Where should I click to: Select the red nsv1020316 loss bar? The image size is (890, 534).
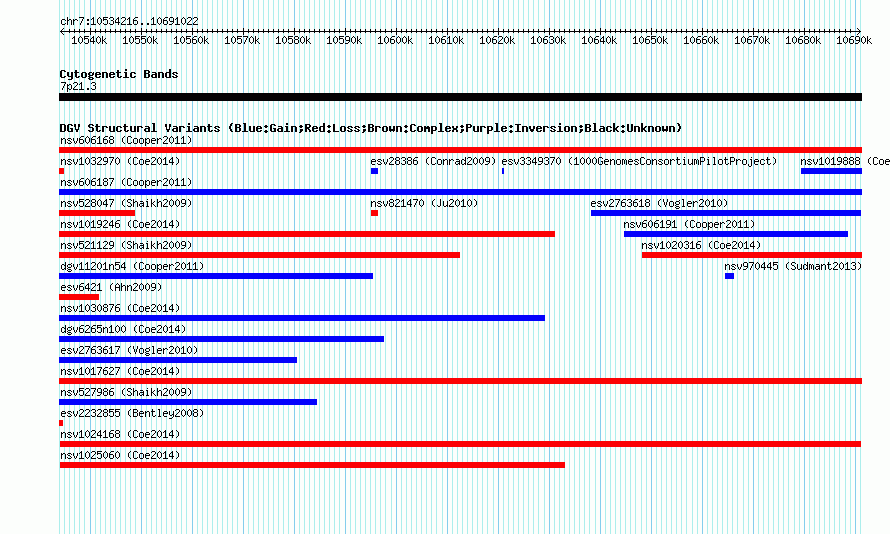(752, 255)
